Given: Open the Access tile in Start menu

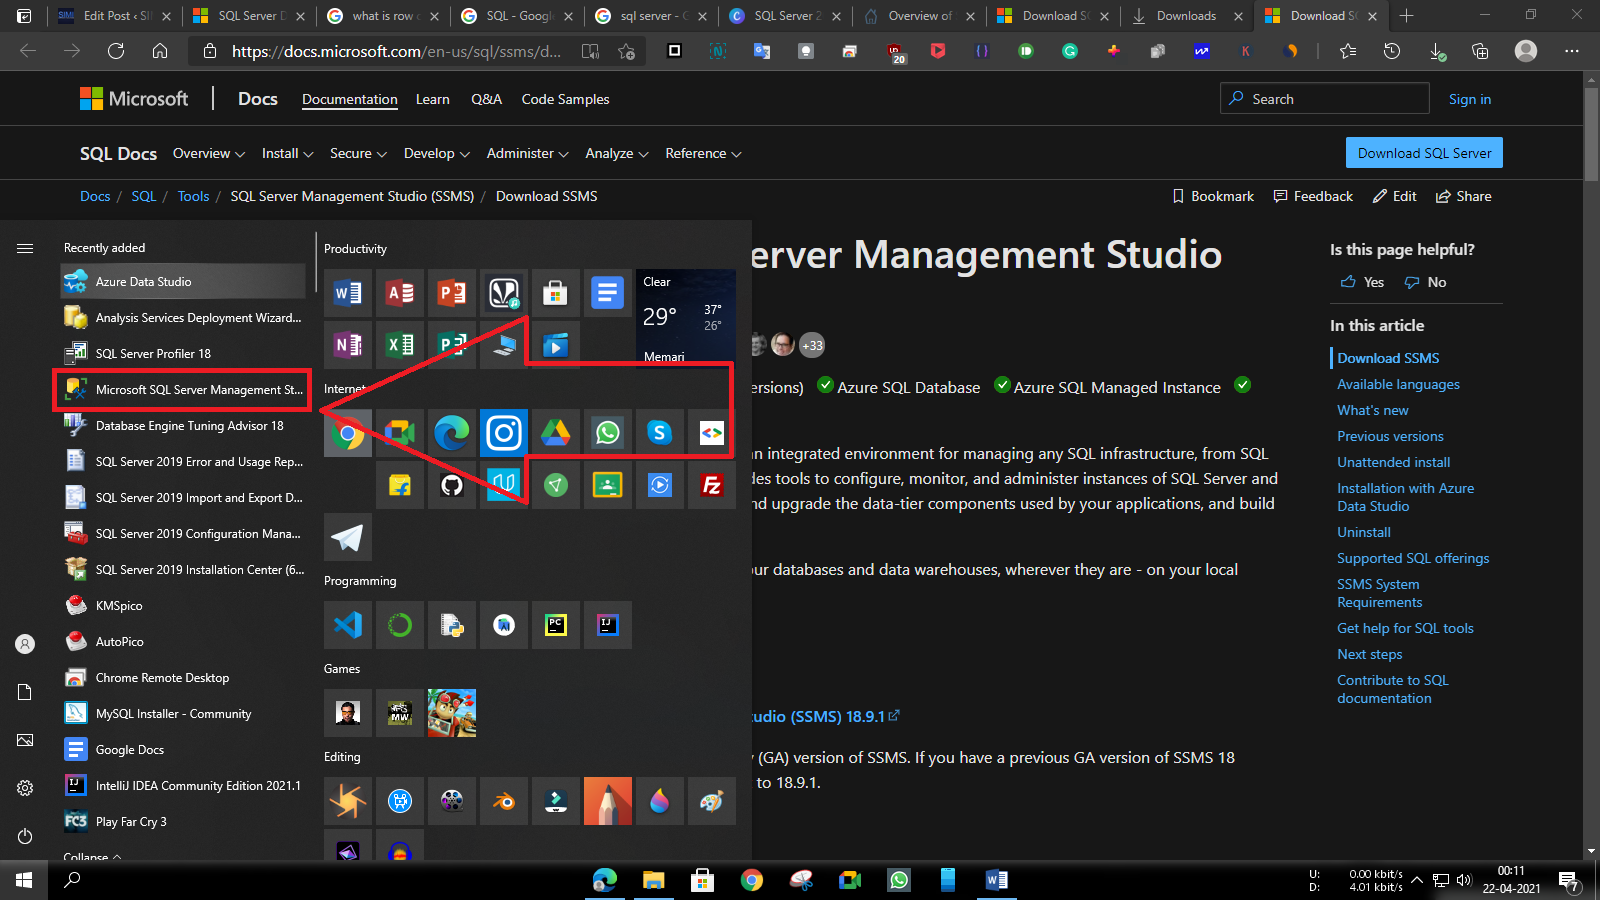Looking at the screenshot, I should coord(400,293).
